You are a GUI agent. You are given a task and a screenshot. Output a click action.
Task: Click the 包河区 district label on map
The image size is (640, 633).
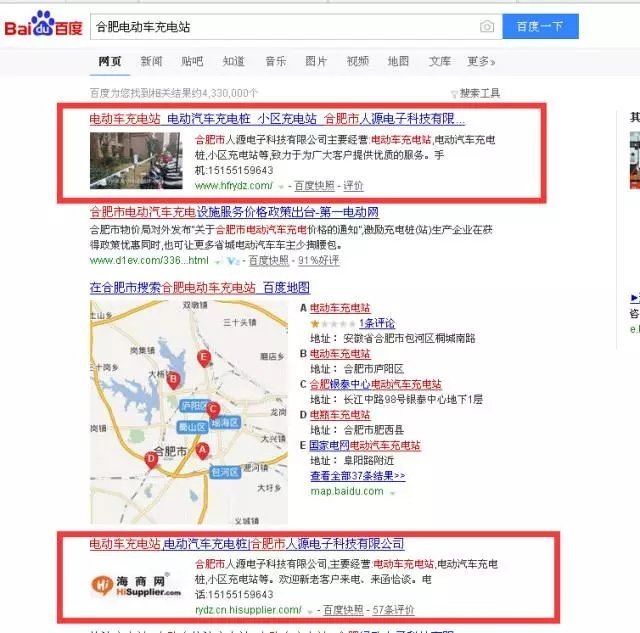tap(225, 472)
